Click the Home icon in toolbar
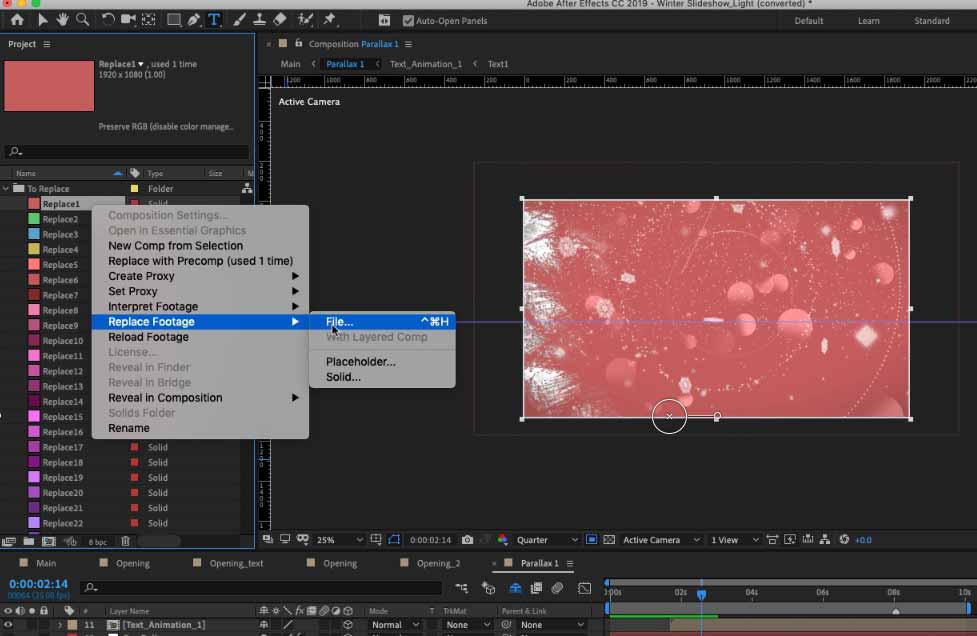 17,20
